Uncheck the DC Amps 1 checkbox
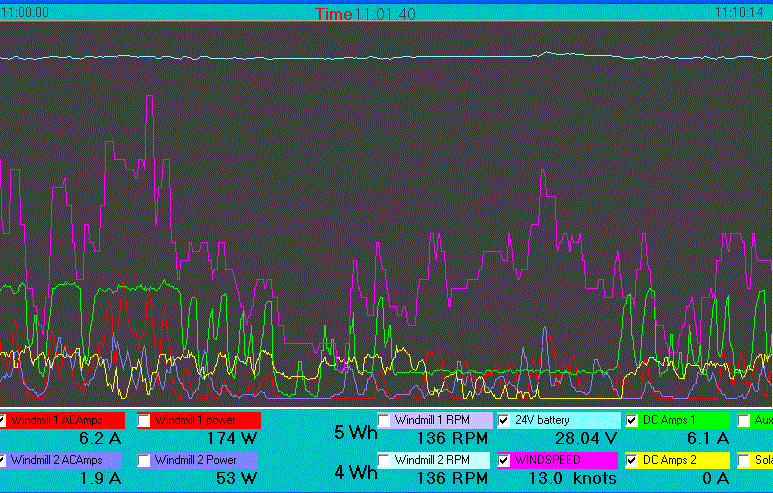This screenshot has height=493, width=773. [x=632, y=420]
